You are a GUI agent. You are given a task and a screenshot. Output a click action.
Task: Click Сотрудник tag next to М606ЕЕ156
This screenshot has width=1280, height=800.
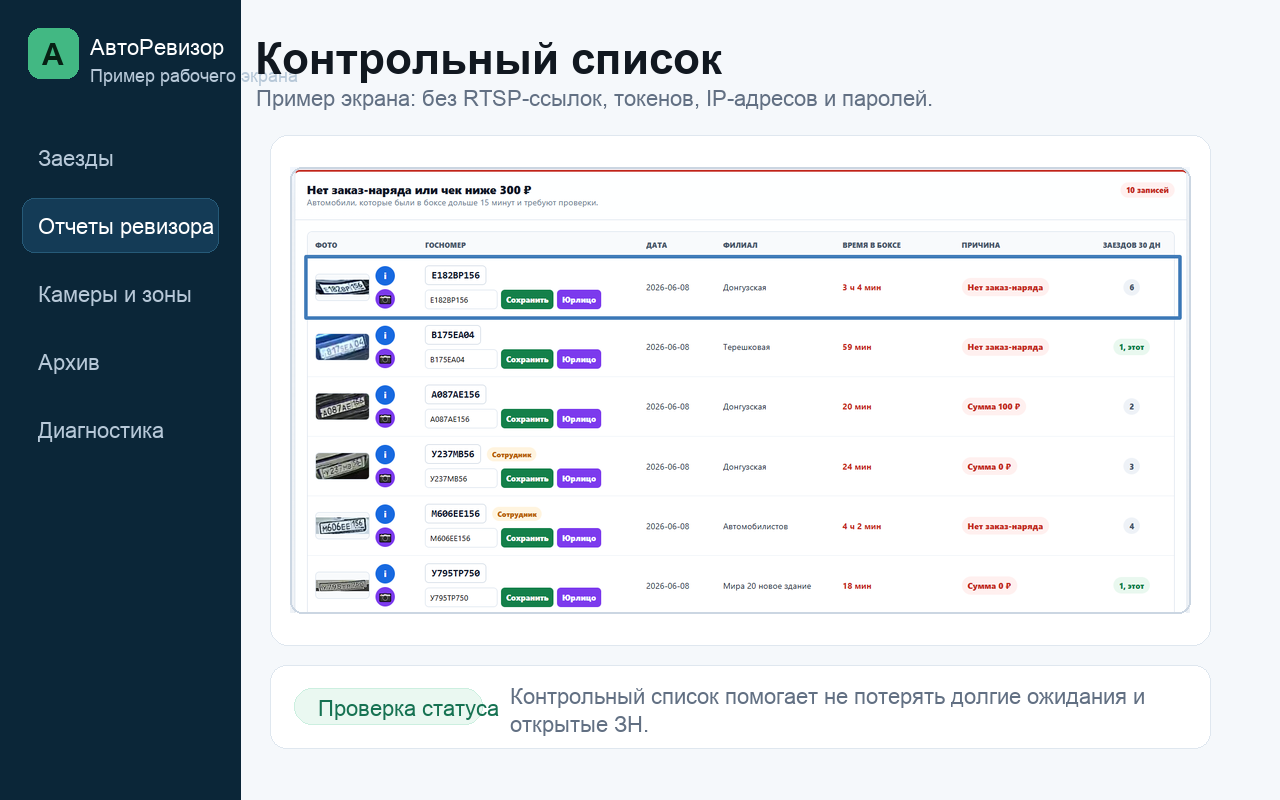coord(517,514)
